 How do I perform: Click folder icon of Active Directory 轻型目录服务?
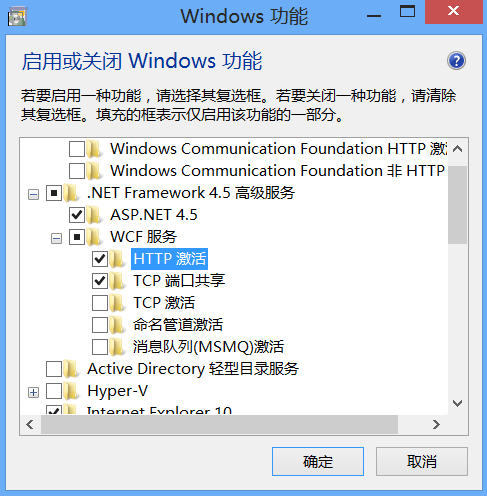coord(71,369)
